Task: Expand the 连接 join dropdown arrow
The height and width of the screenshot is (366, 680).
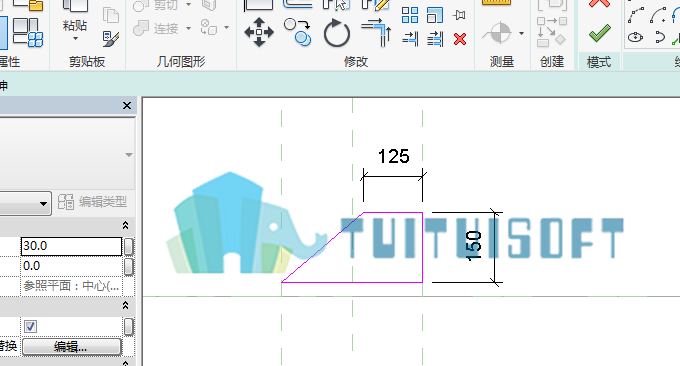Action: coord(188,29)
